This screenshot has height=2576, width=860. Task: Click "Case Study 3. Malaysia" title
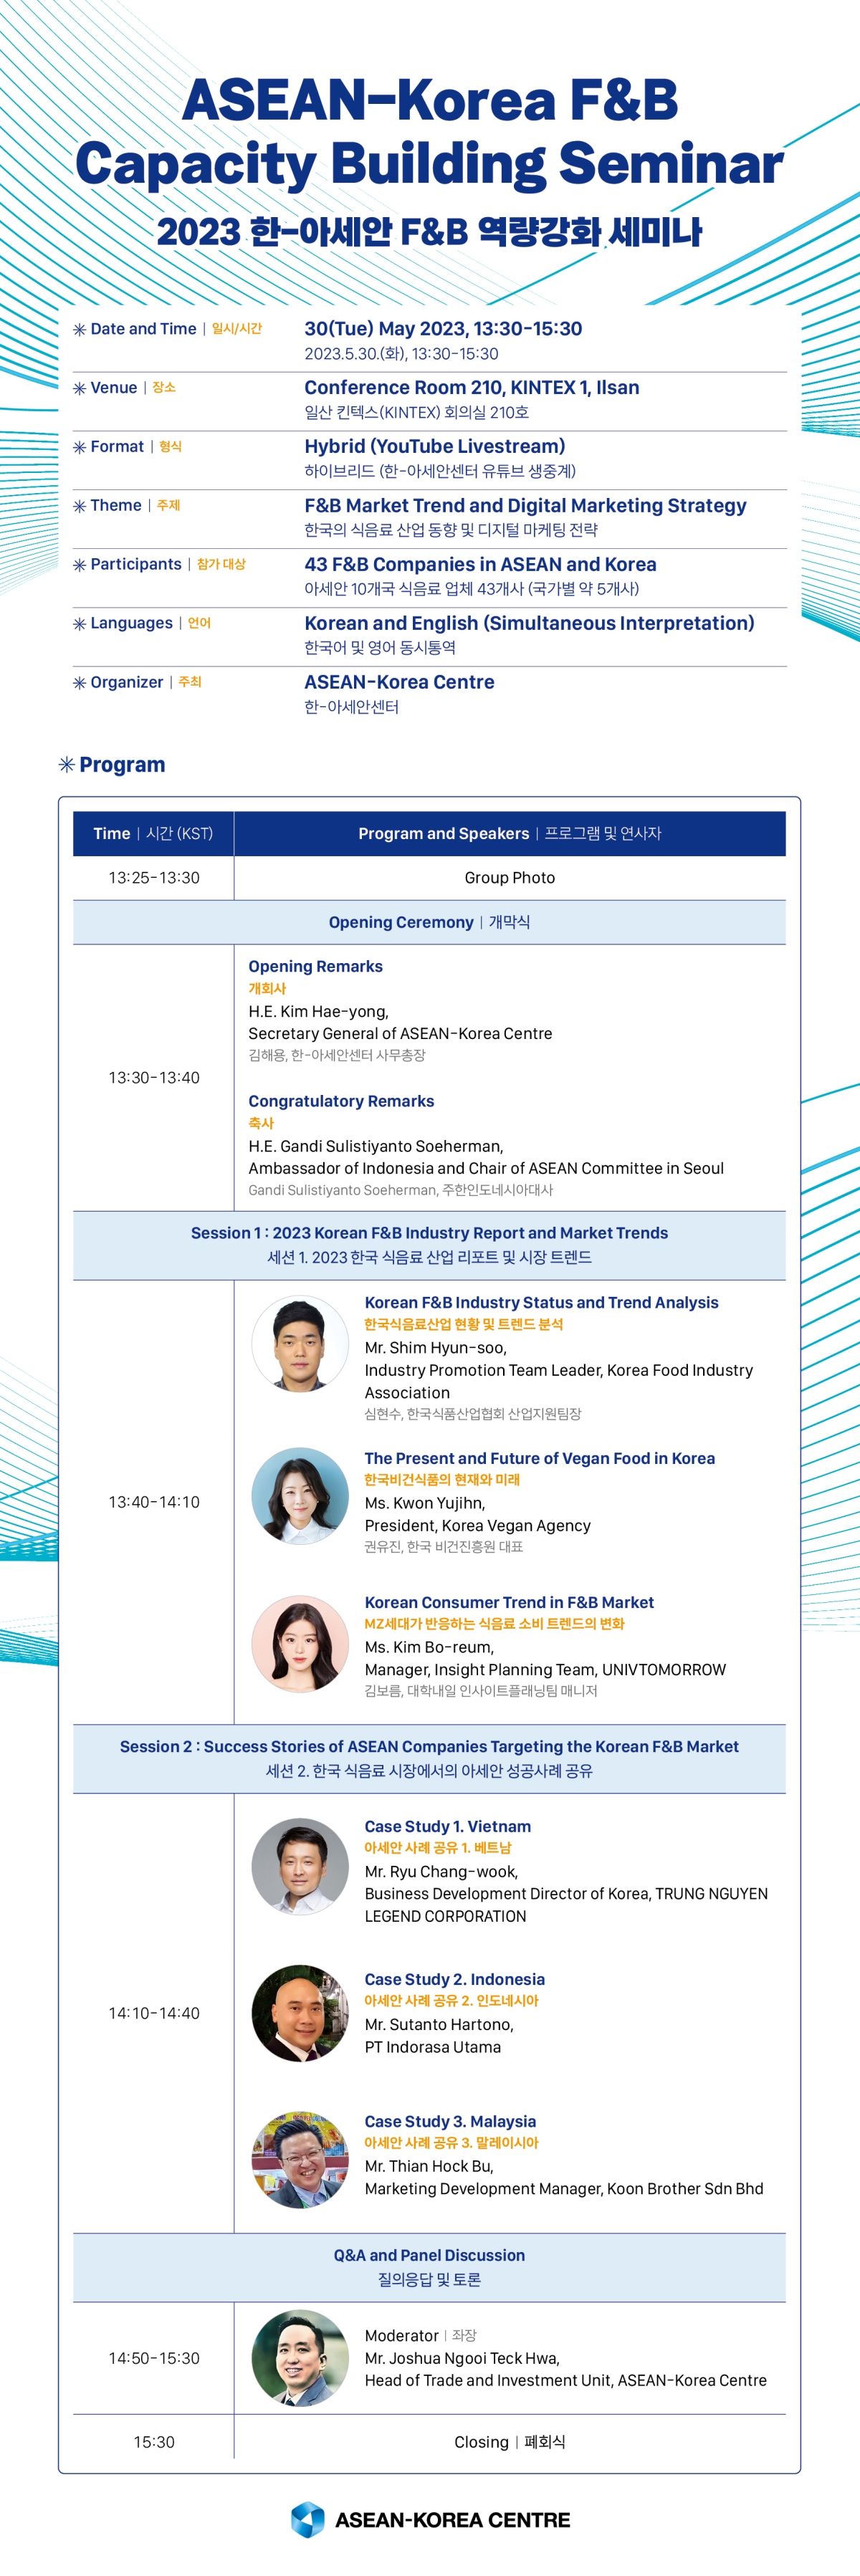pos(450,2121)
